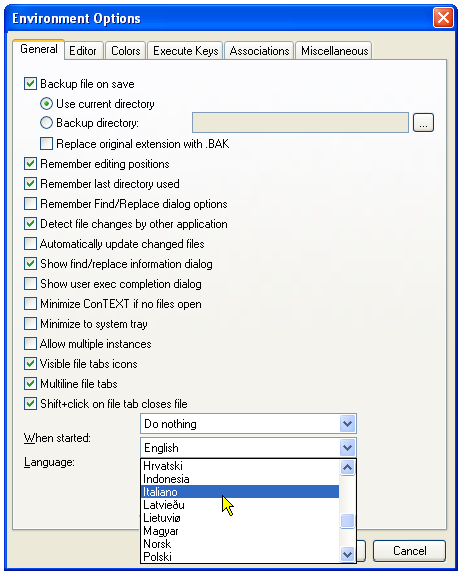Enable Show user exec completion dialog
The height and width of the screenshot is (575, 465).
click(30, 284)
